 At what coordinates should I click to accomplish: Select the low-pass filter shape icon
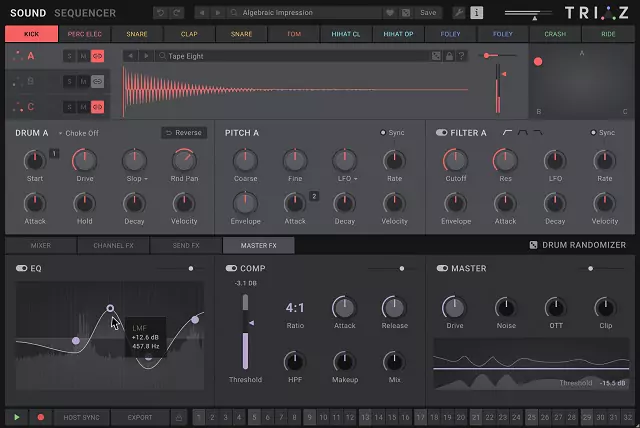pyautogui.click(x=538, y=133)
